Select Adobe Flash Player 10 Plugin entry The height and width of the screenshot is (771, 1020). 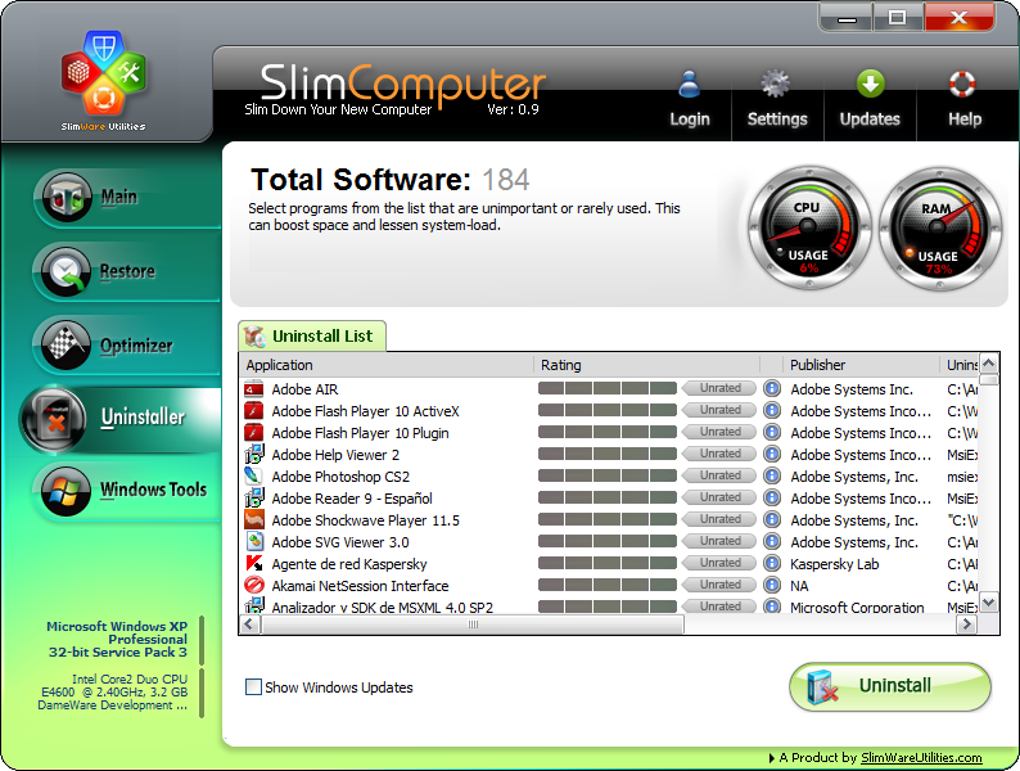[360, 432]
